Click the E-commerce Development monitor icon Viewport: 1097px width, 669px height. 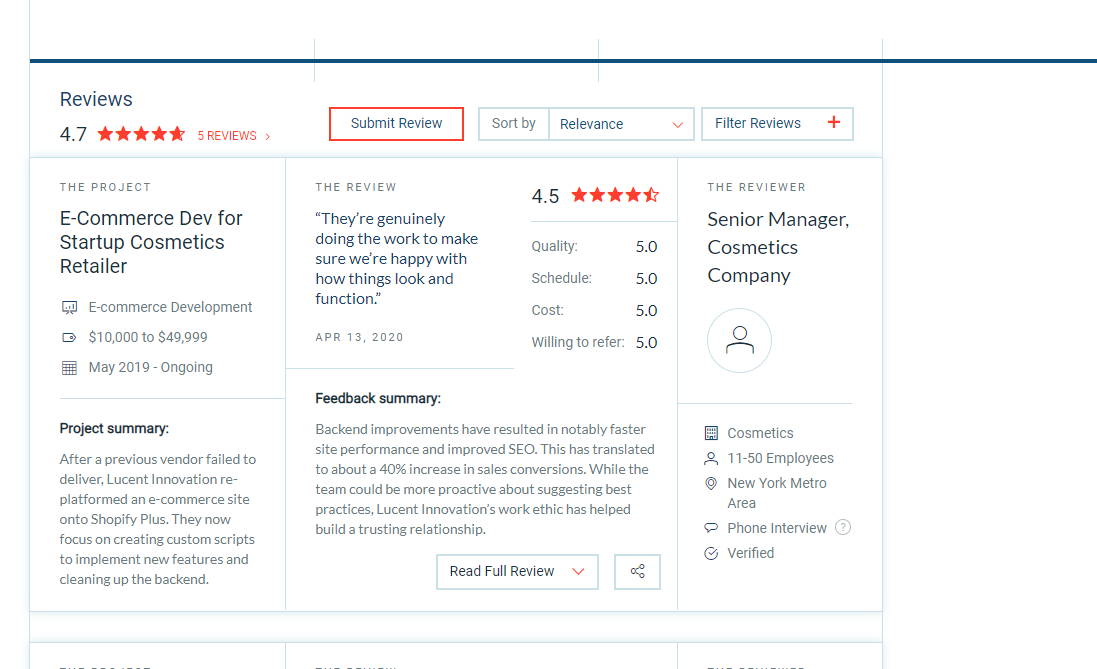69,307
